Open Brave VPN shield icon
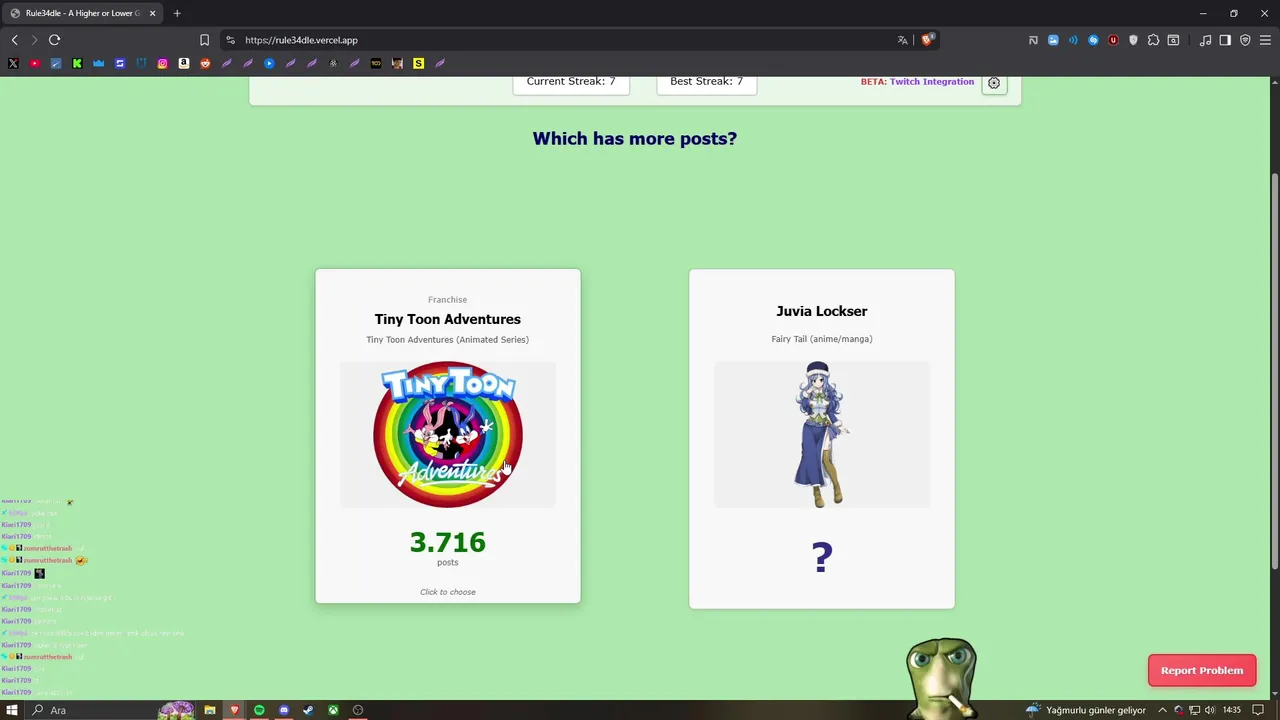The height and width of the screenshot is (720, 1280). (1245, 40)
